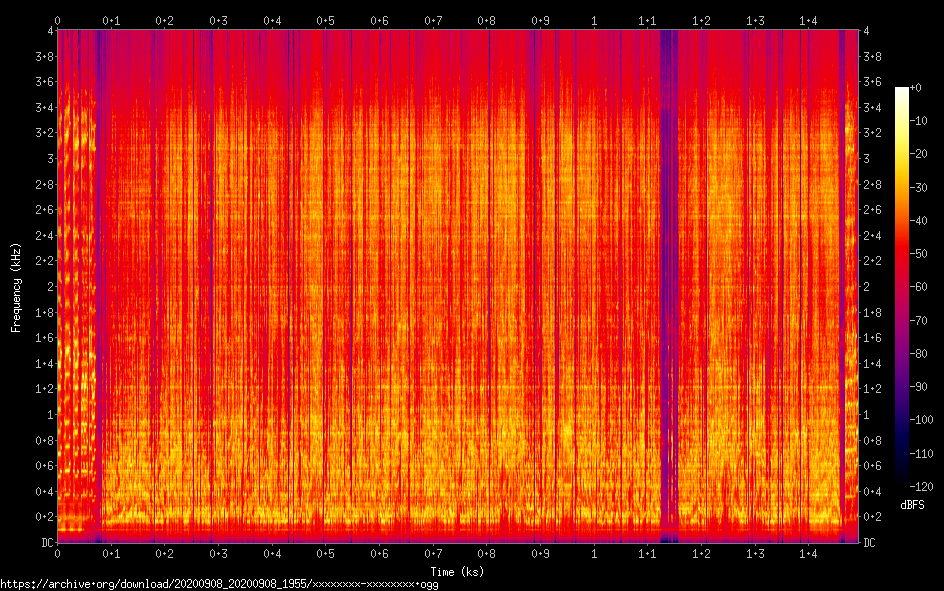Click the "-100" color scale label
Viewport: 944px width, 591px height.
(x=921, y=420)
